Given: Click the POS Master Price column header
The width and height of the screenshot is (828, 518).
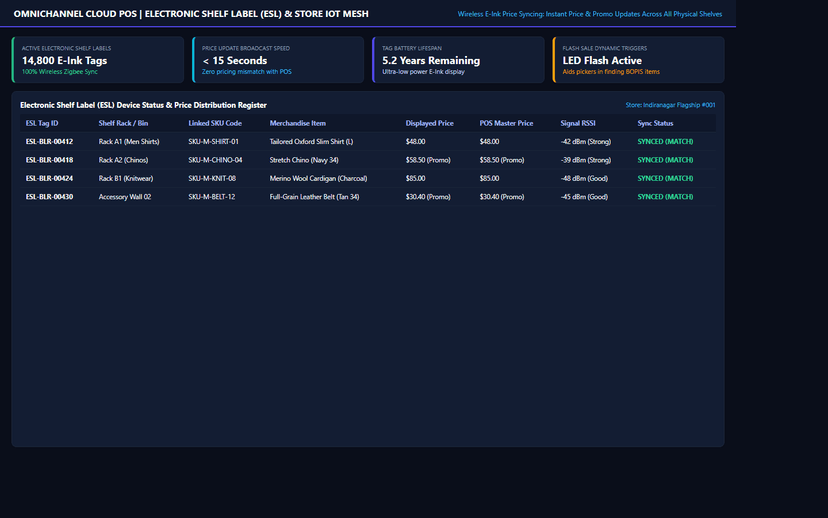Looking at the screenshot, I should (506, 123).
